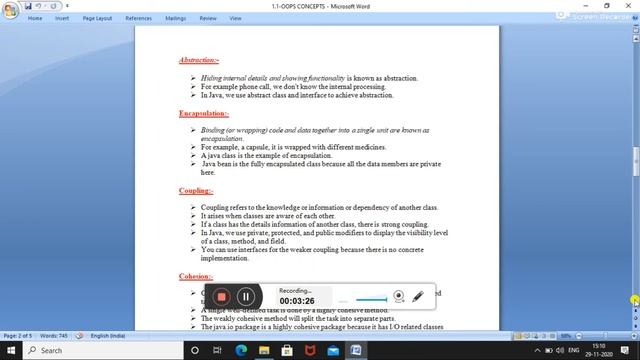The height and width of the screenshot is (360, 640).
Task: Jump to the previous page via browse button
Action: click(636, 311)
